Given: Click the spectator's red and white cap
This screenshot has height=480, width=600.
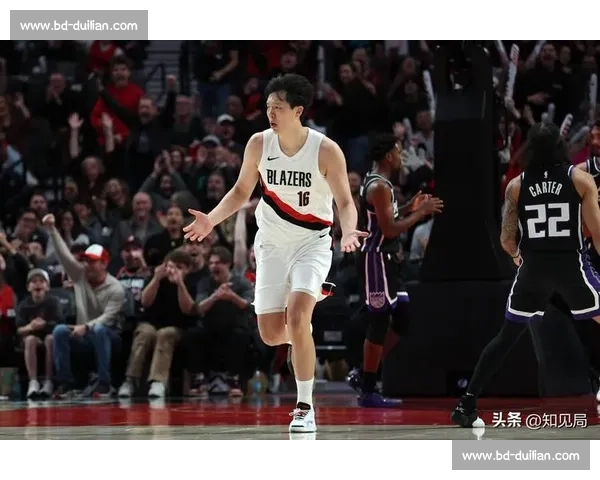Looking at the screenshot, I should tap(96, 253).
